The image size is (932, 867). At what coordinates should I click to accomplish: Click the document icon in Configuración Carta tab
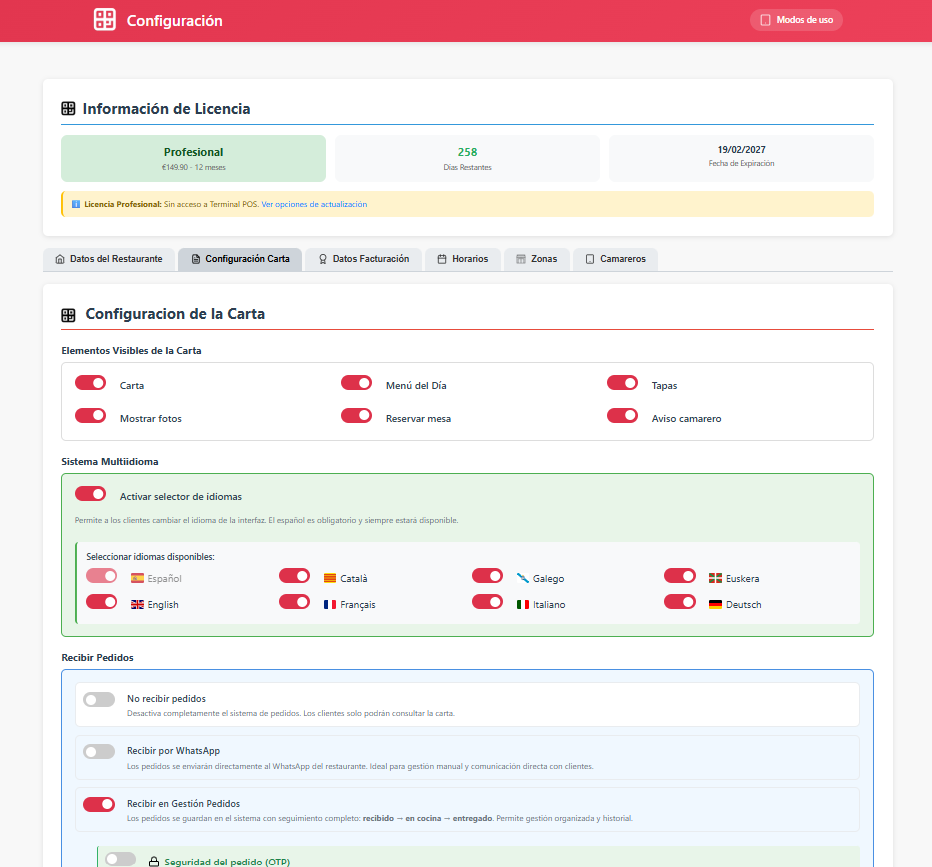196,259
